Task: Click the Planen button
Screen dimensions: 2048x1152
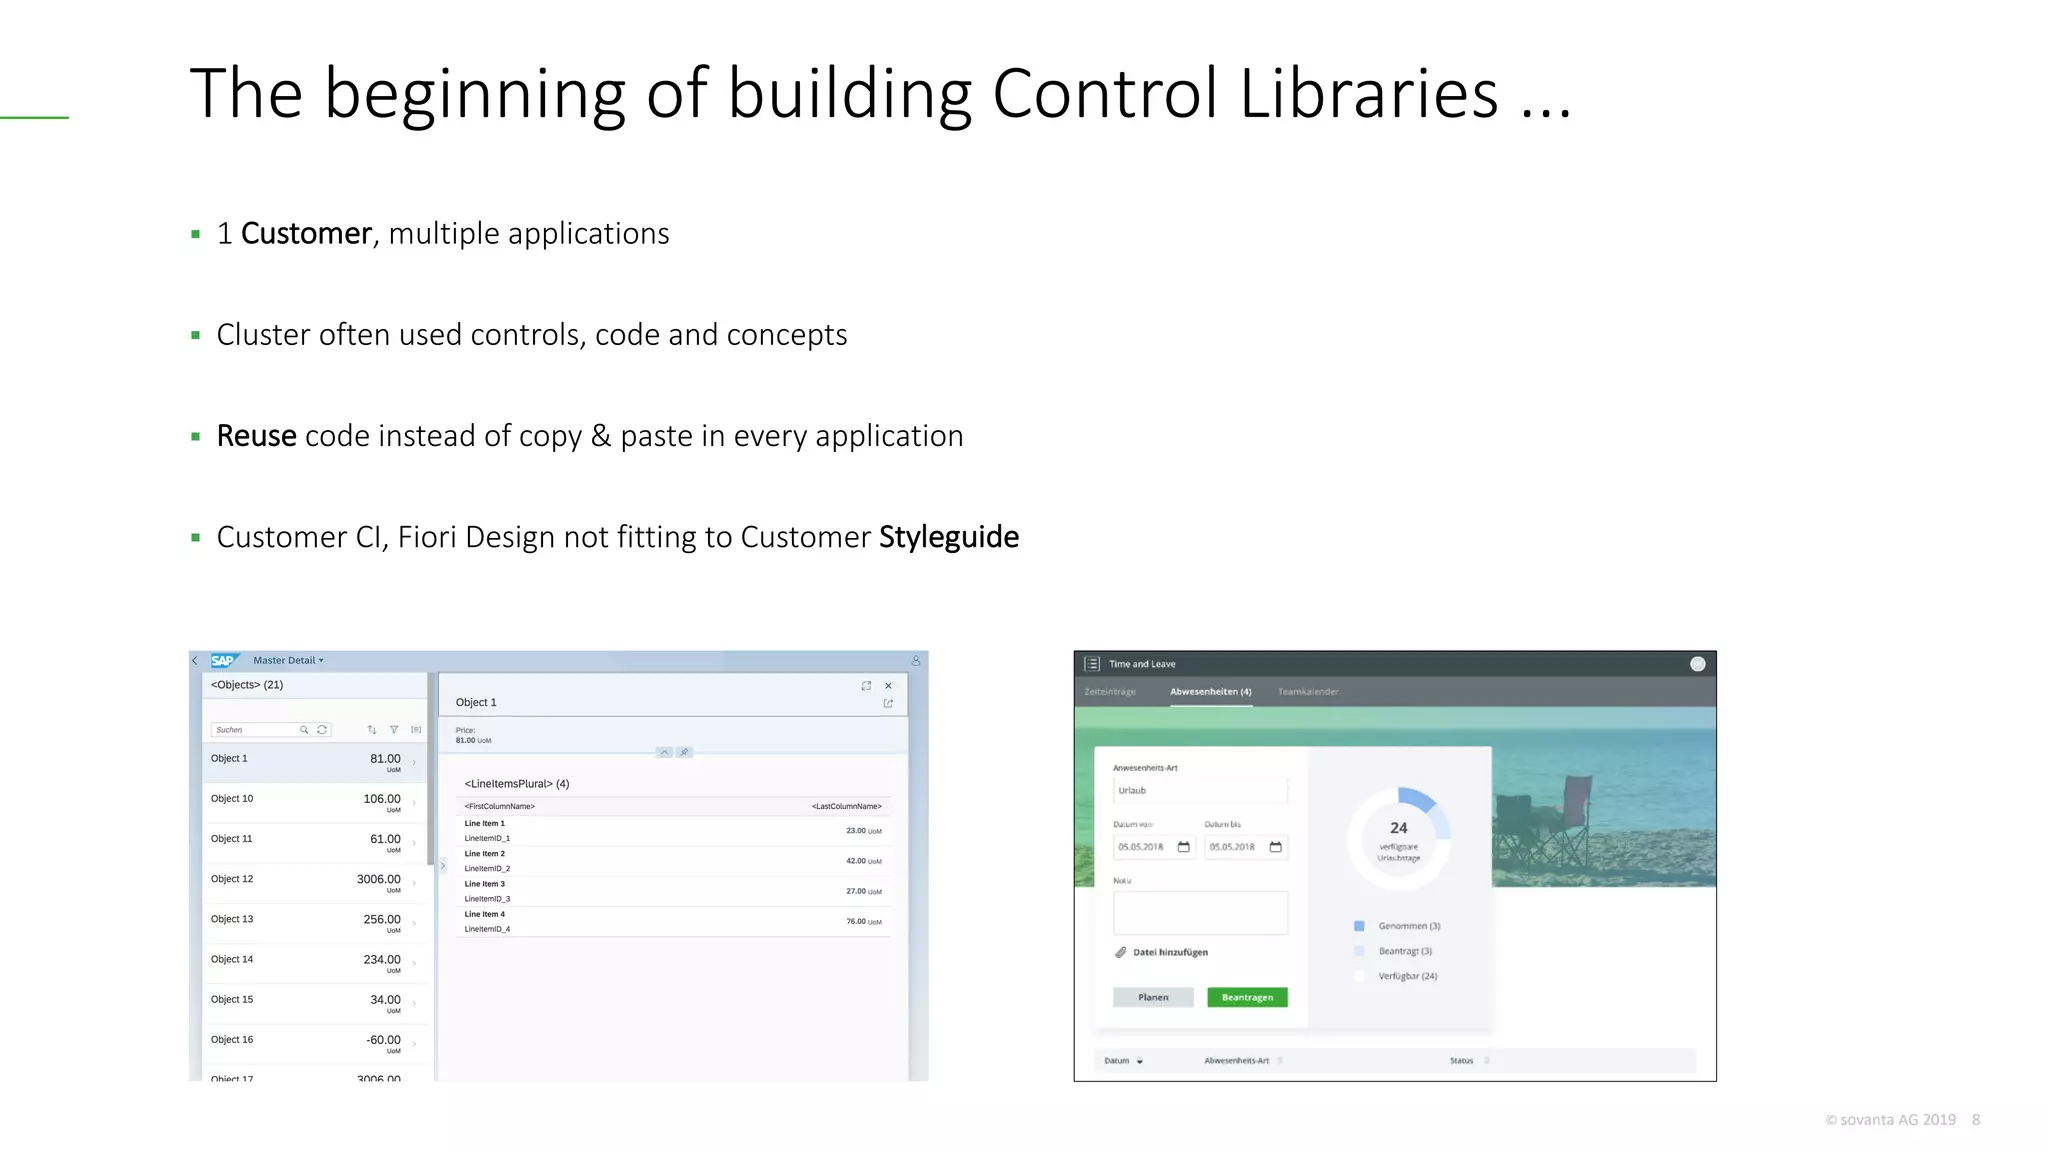Action: 1153,997
